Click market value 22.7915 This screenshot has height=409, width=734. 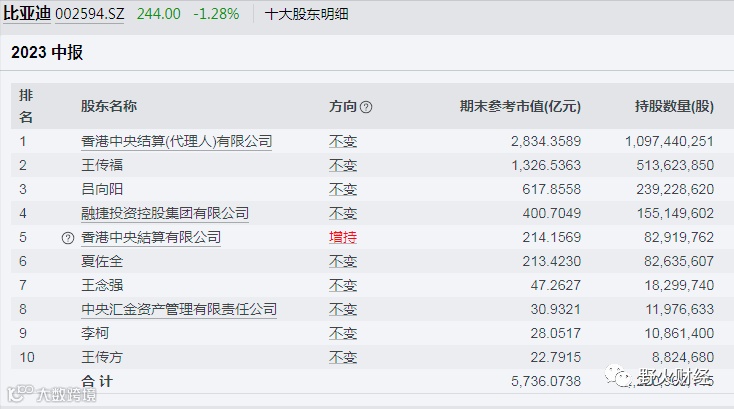pos(555,358)
